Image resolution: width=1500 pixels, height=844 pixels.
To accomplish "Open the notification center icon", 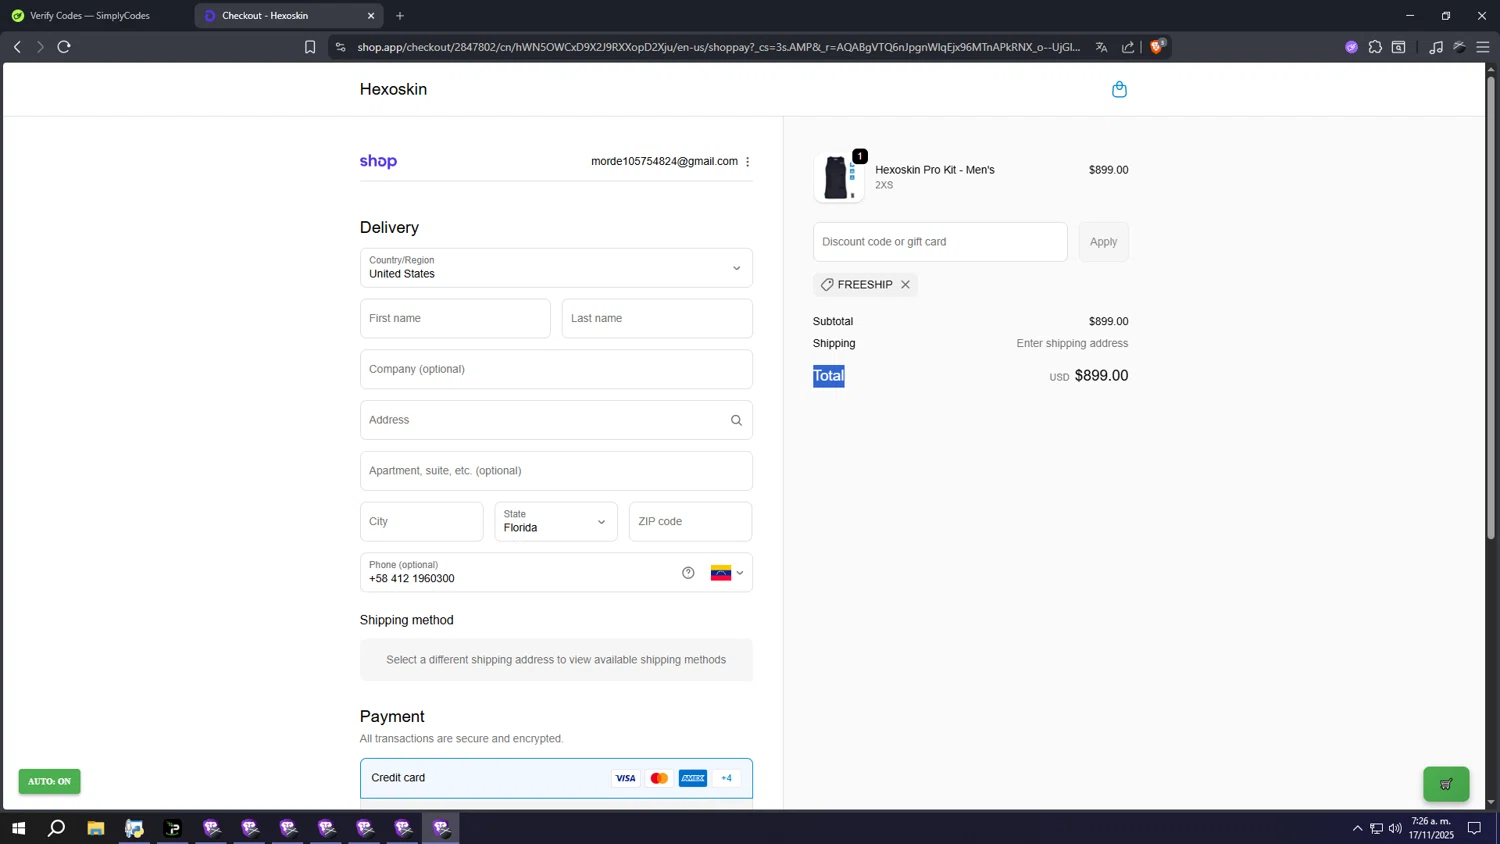I will pyautogui.click(x=1474, y=828).
